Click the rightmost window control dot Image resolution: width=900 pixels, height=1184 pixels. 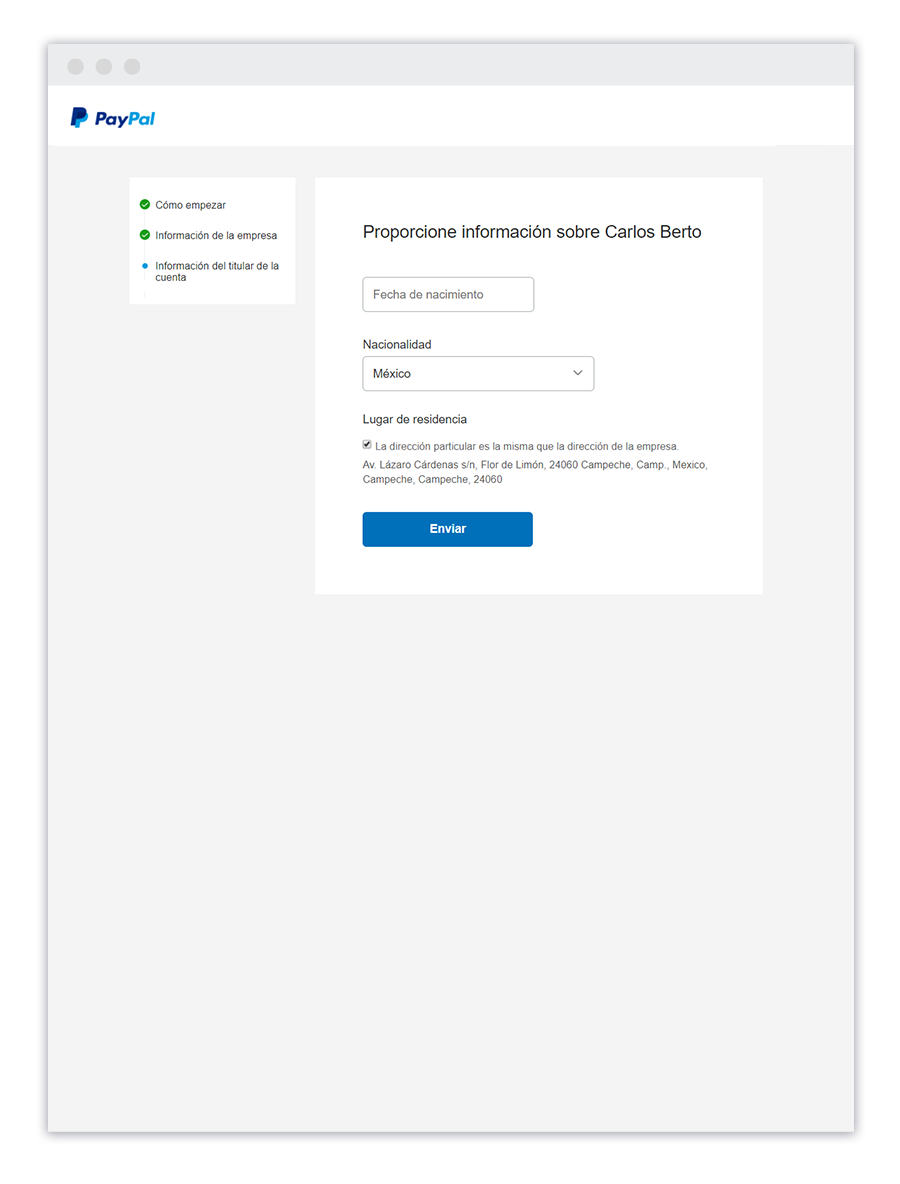click(x=132, y=67)
